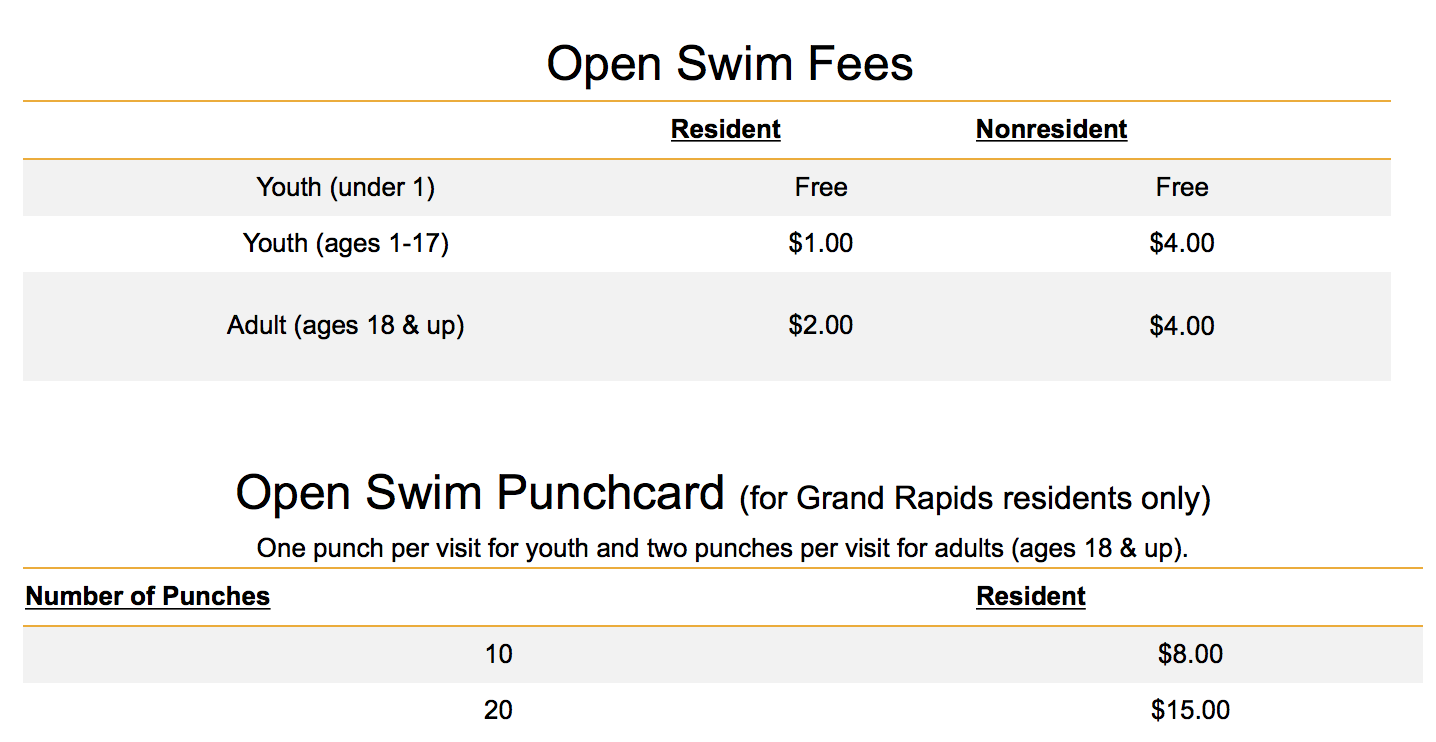This screenshot has width=1436, height=742.
Task: Click the one punch per visit description
Action: click(x=722, y=548)
